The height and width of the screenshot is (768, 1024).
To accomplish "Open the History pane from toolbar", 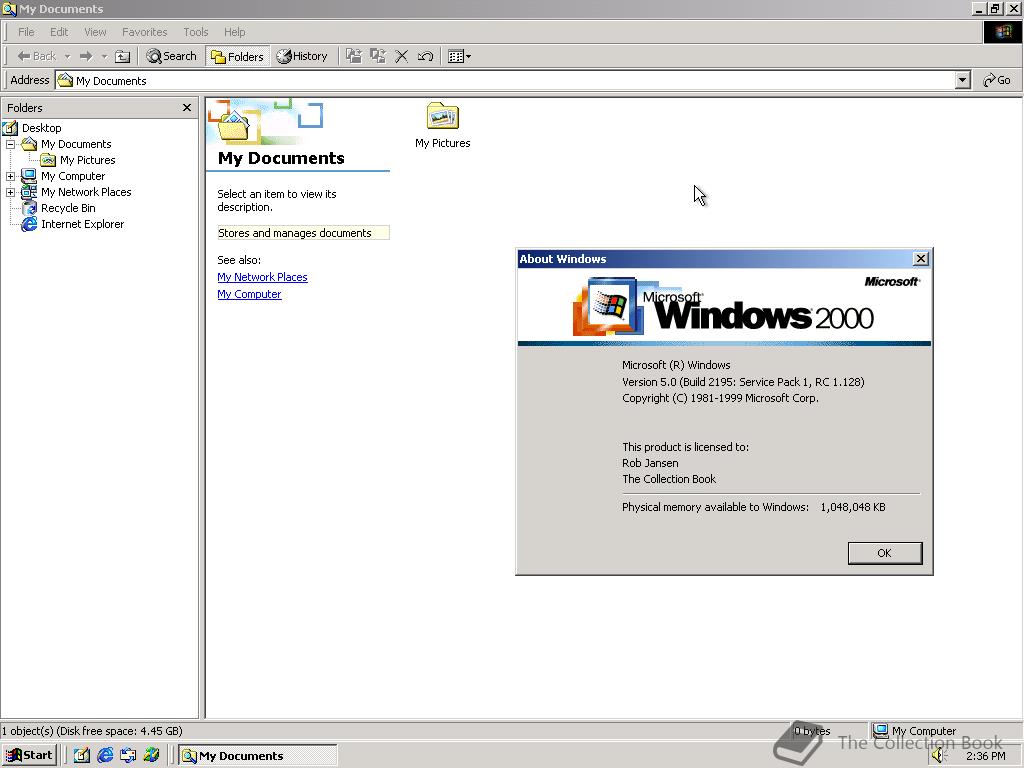I will pos(302,56).
